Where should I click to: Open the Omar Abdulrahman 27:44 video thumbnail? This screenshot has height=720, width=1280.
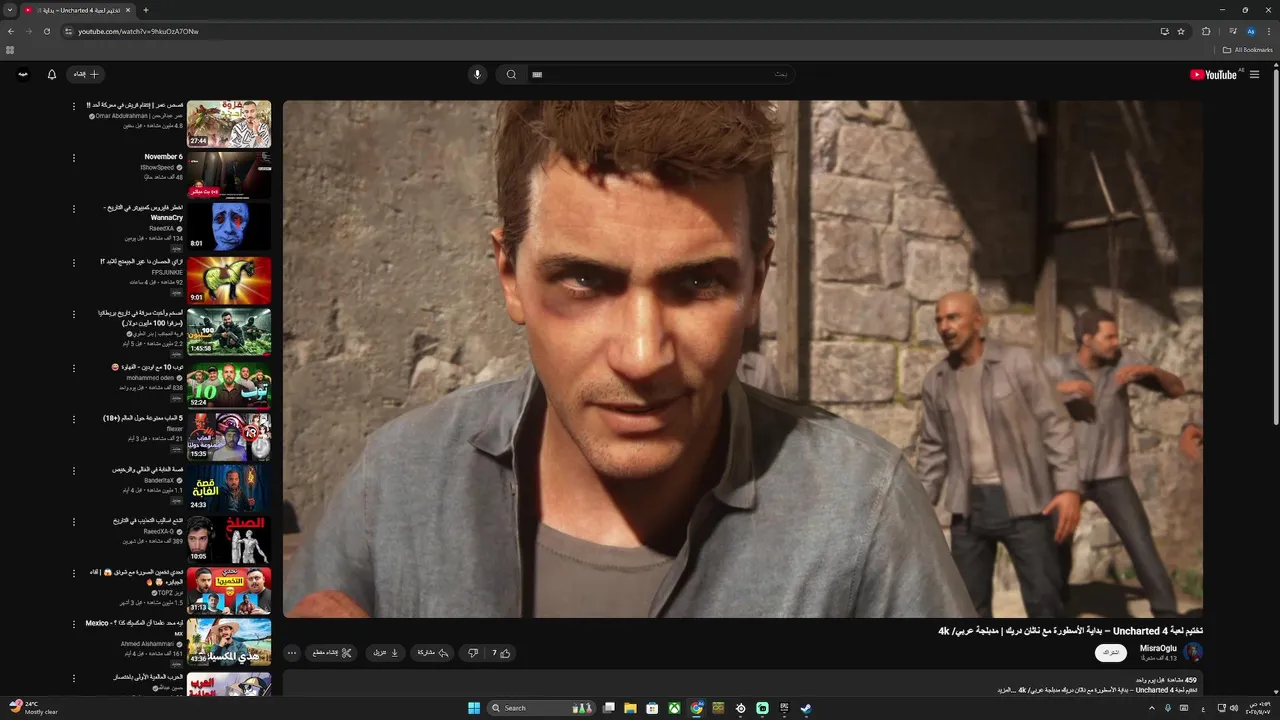229,124
